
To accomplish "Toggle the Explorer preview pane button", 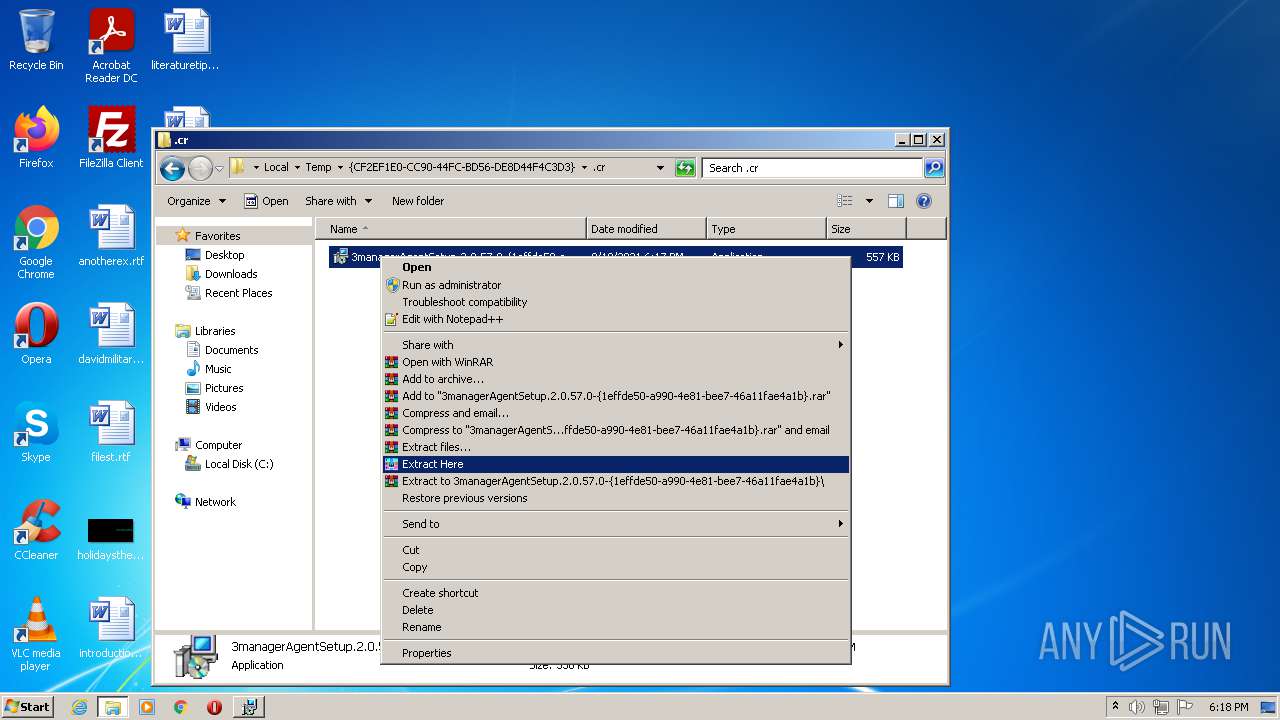I will coord(896,201).
